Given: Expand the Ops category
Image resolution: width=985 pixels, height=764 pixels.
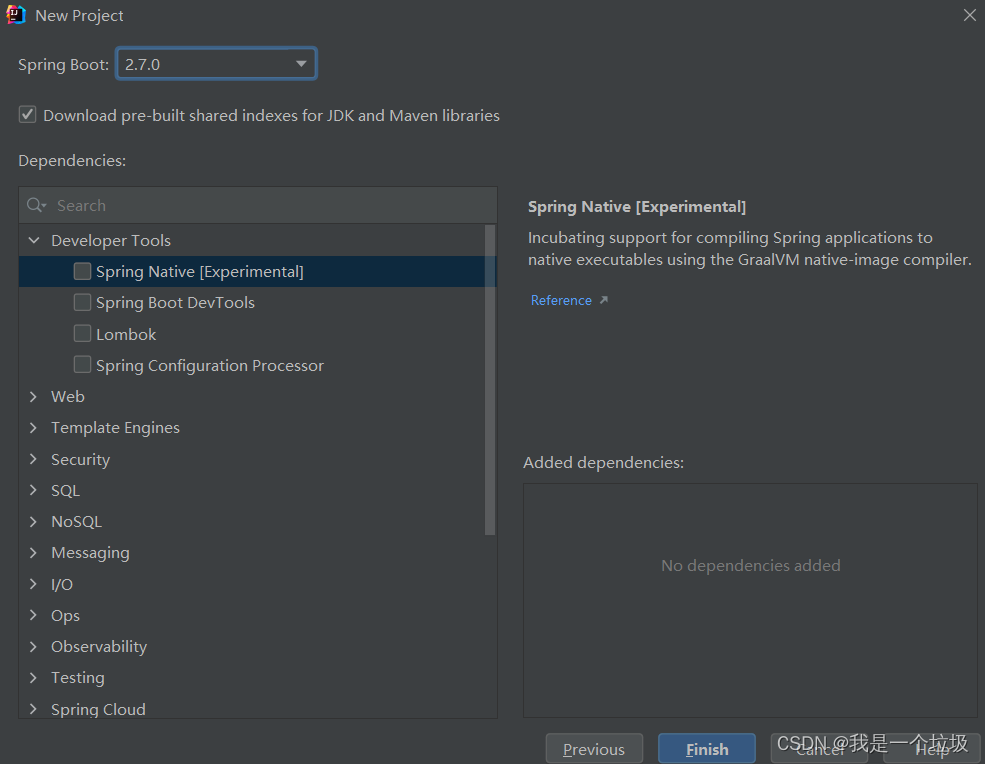Looking at the screenshot, I should (x=34, y=615).
